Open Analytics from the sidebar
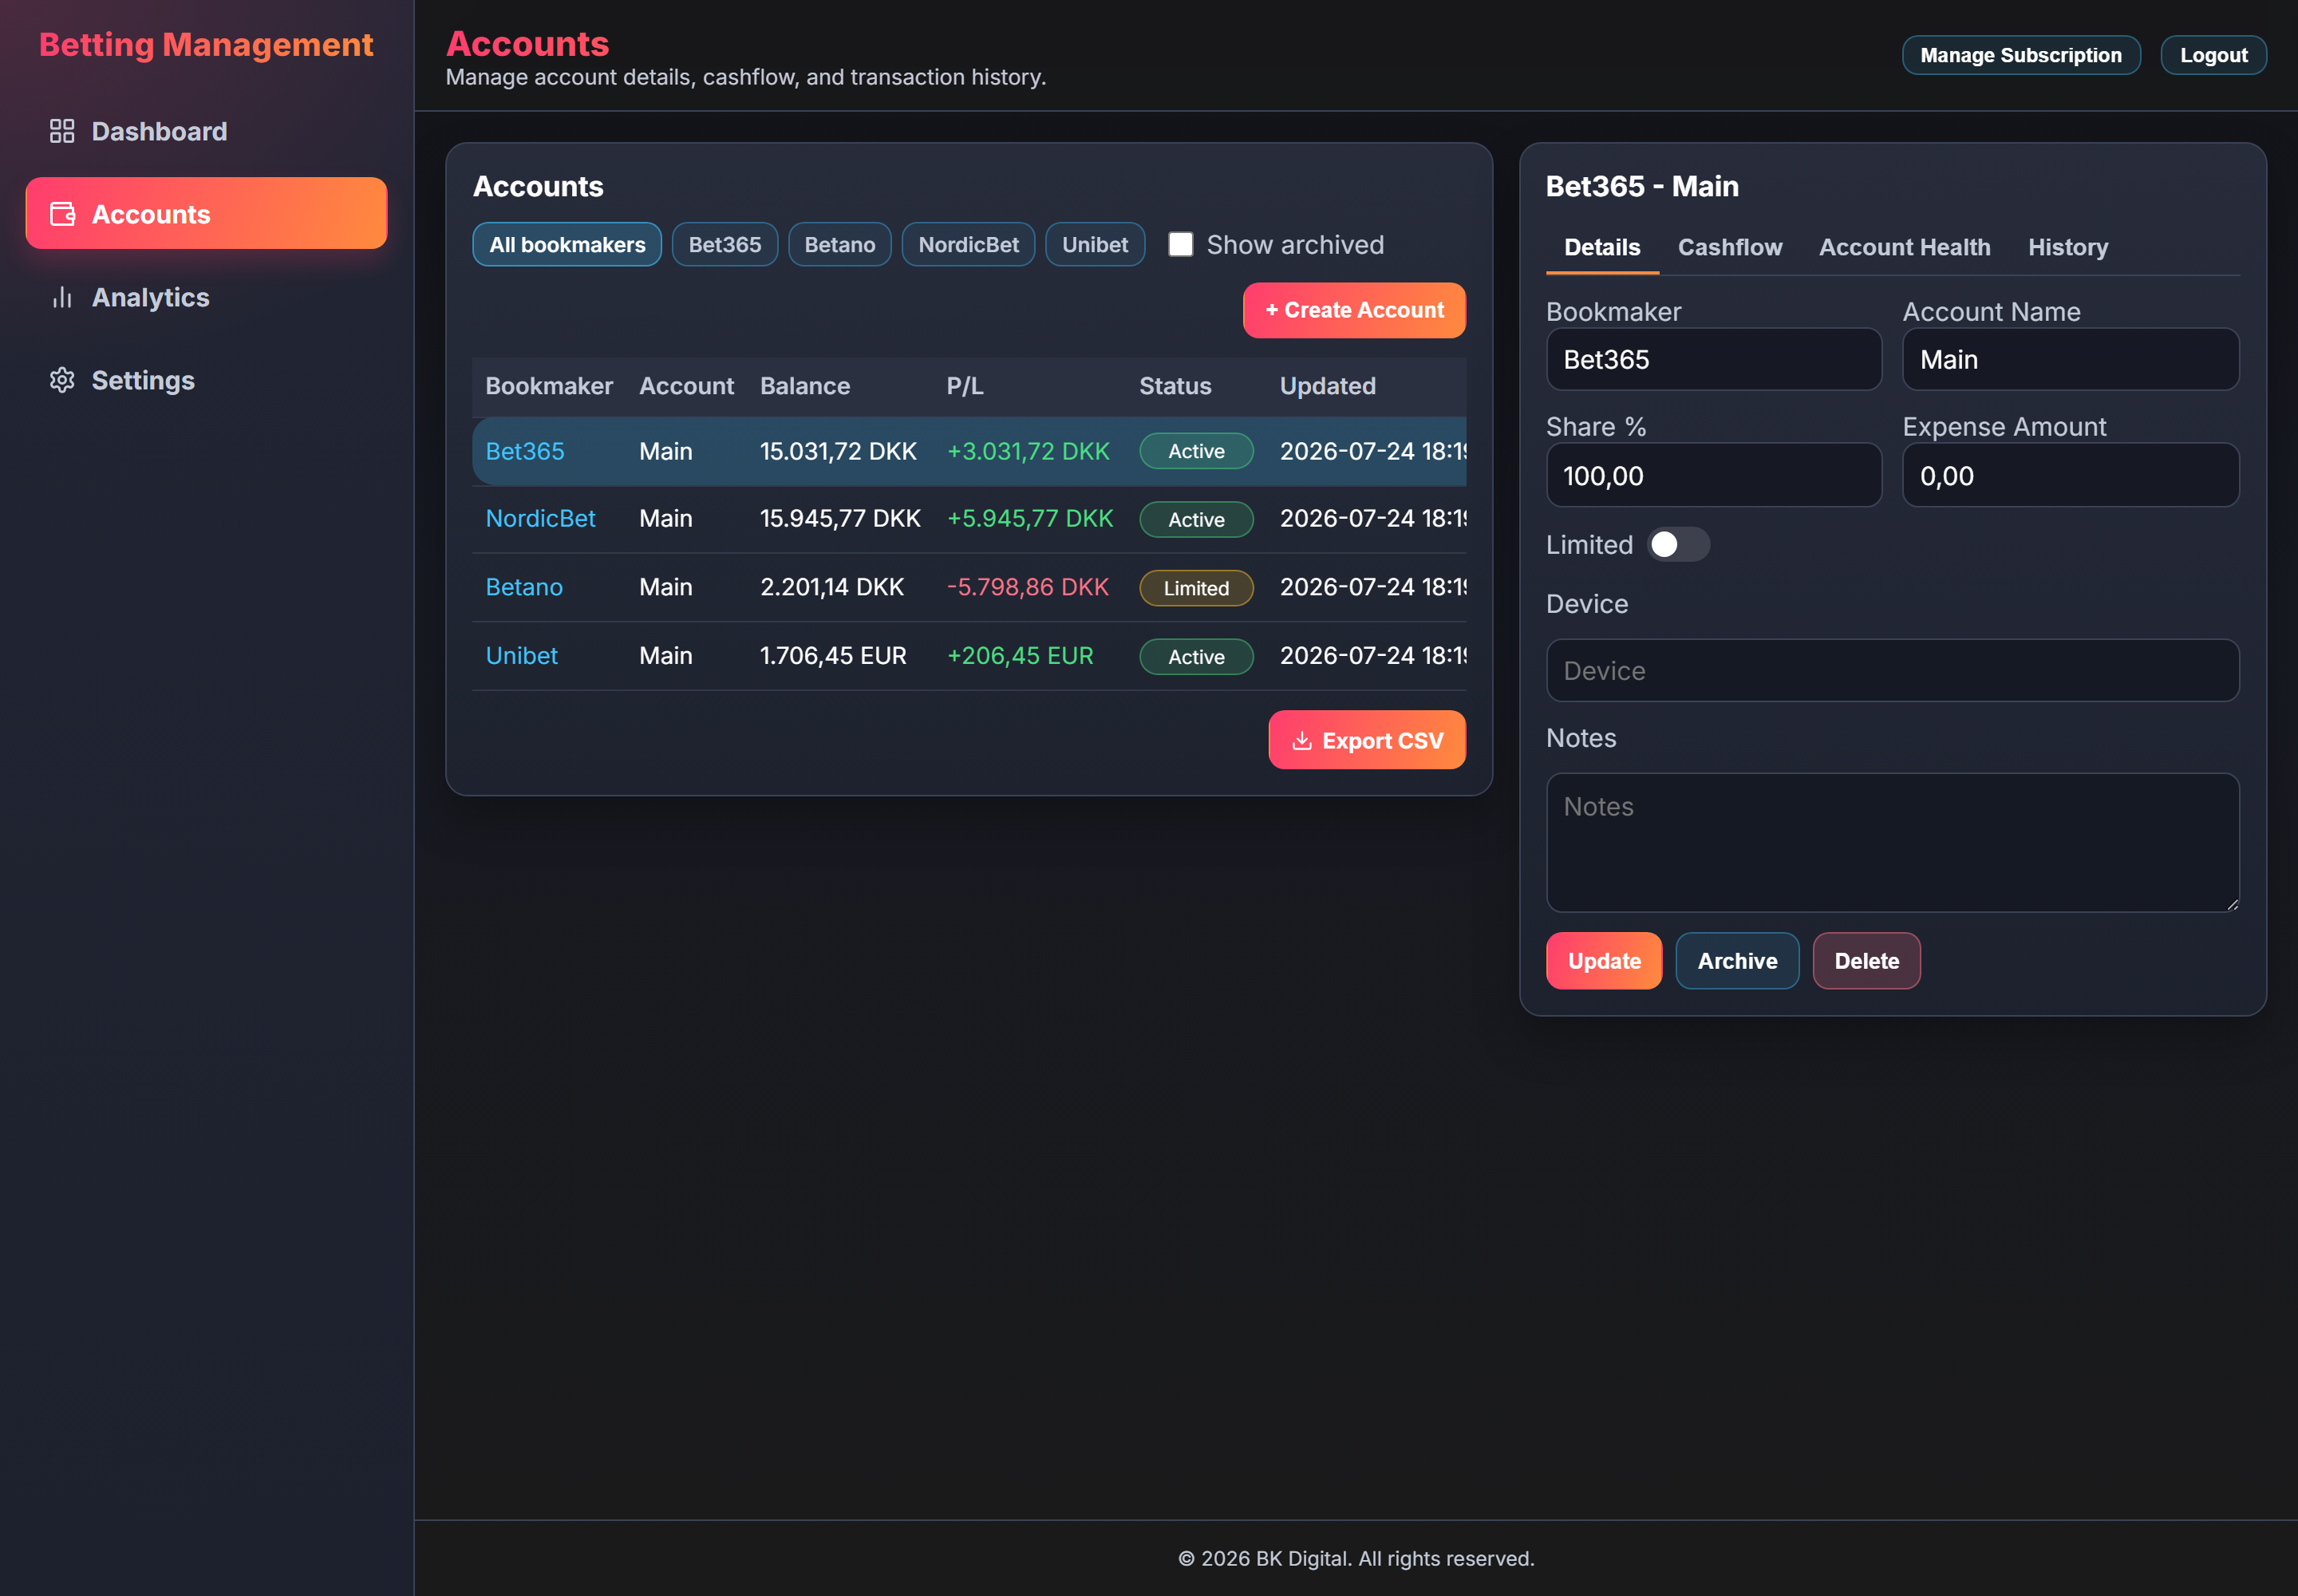 [206, 297]
